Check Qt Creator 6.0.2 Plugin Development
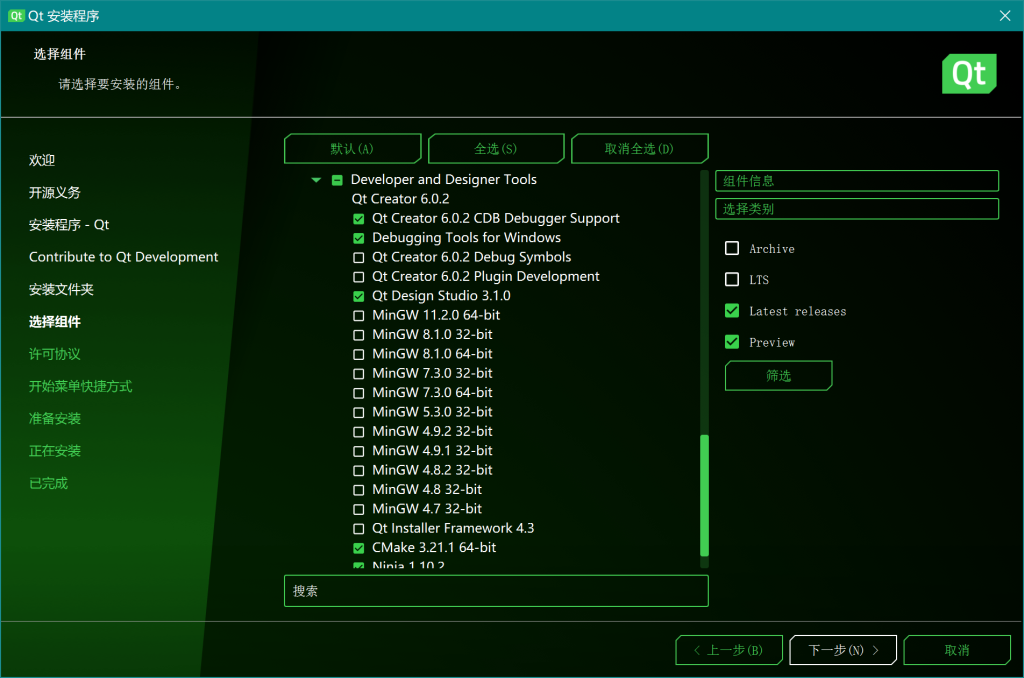The height and width of the screenshot is (678, 1024). click(x=359, y=277)
